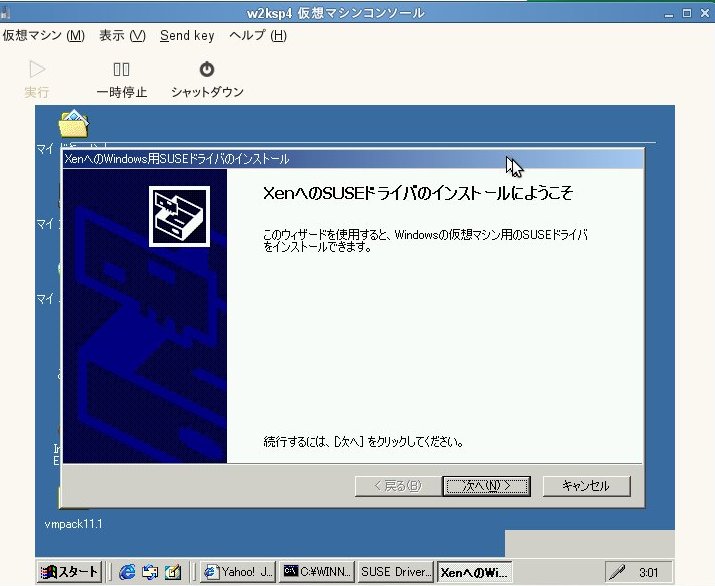
Task: Select the My Documents folder desktop icon
Action: pos(73,124)
